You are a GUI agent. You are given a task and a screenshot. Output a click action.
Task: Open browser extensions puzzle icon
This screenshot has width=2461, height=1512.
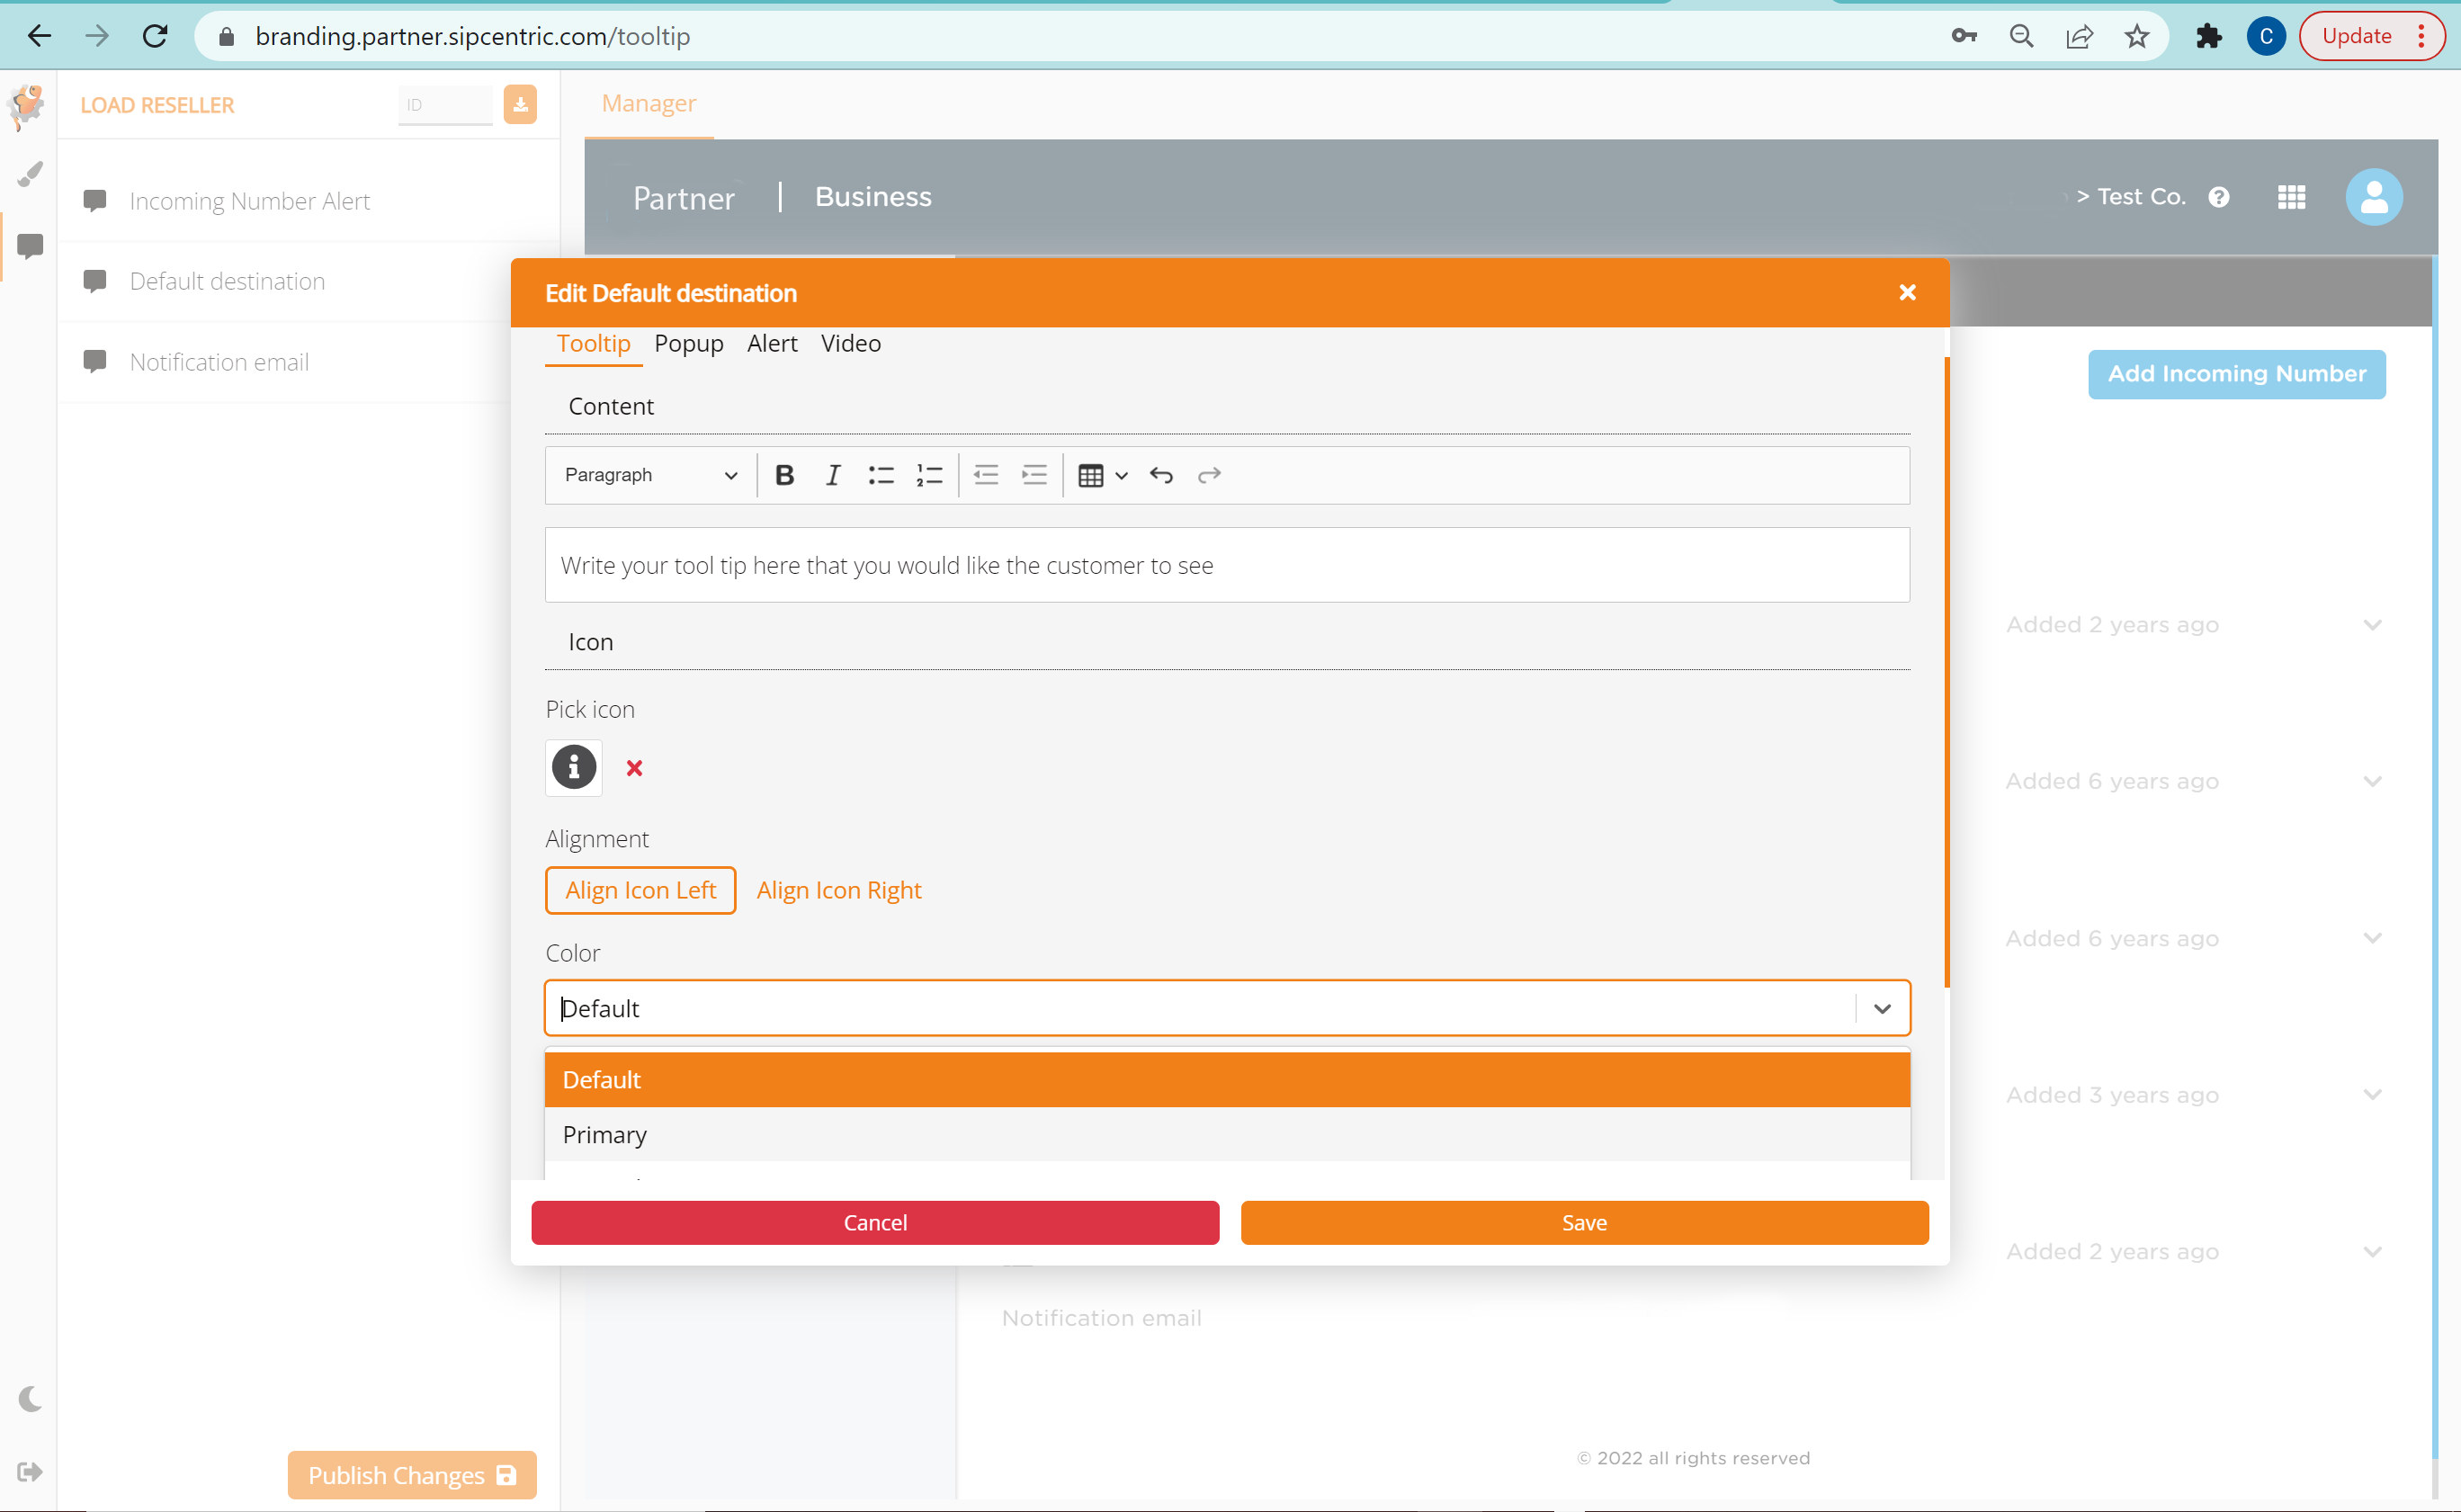pyautogui.click(x=2208, y=36)
